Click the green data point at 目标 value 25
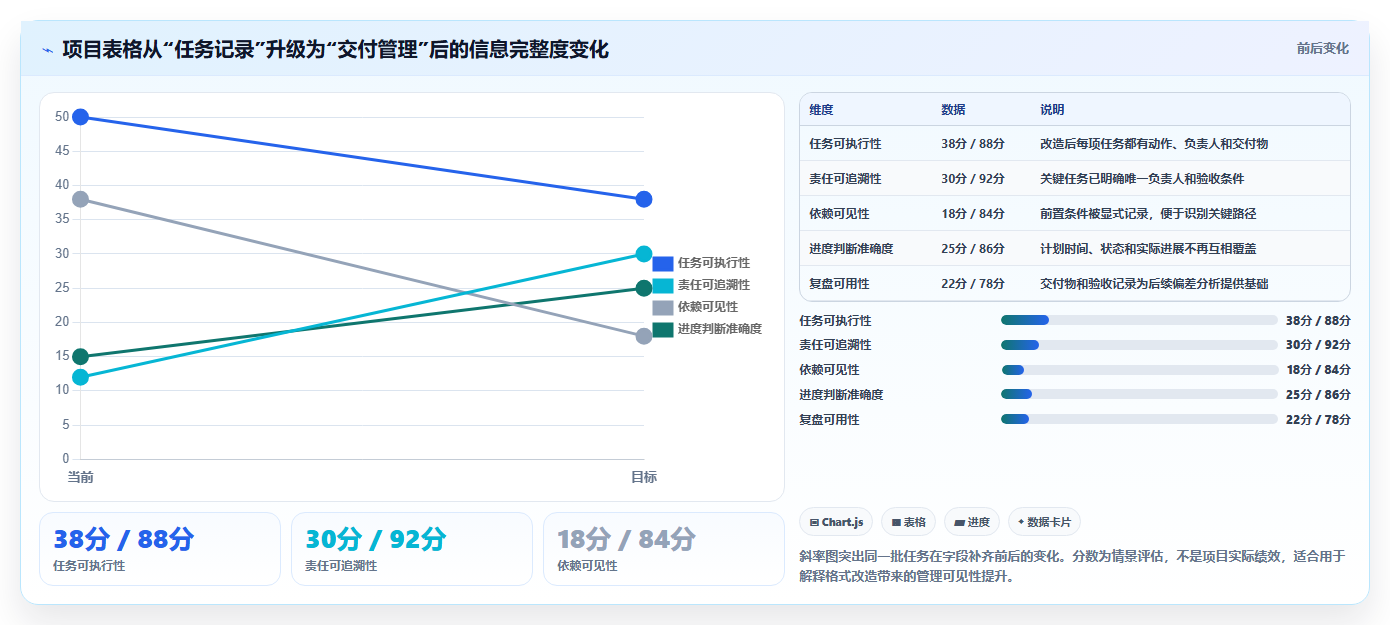 point(644,288)
